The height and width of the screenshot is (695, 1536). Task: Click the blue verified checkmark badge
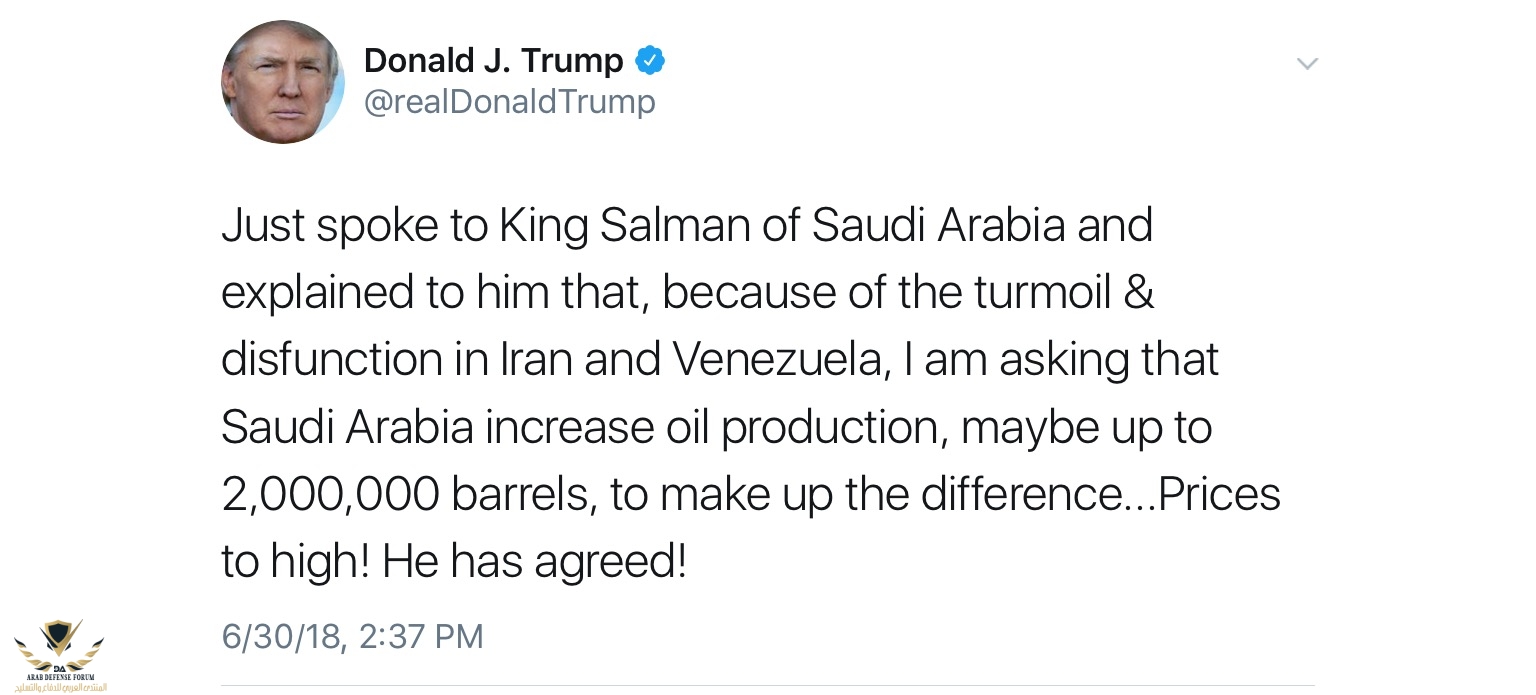tap(650, 61)
